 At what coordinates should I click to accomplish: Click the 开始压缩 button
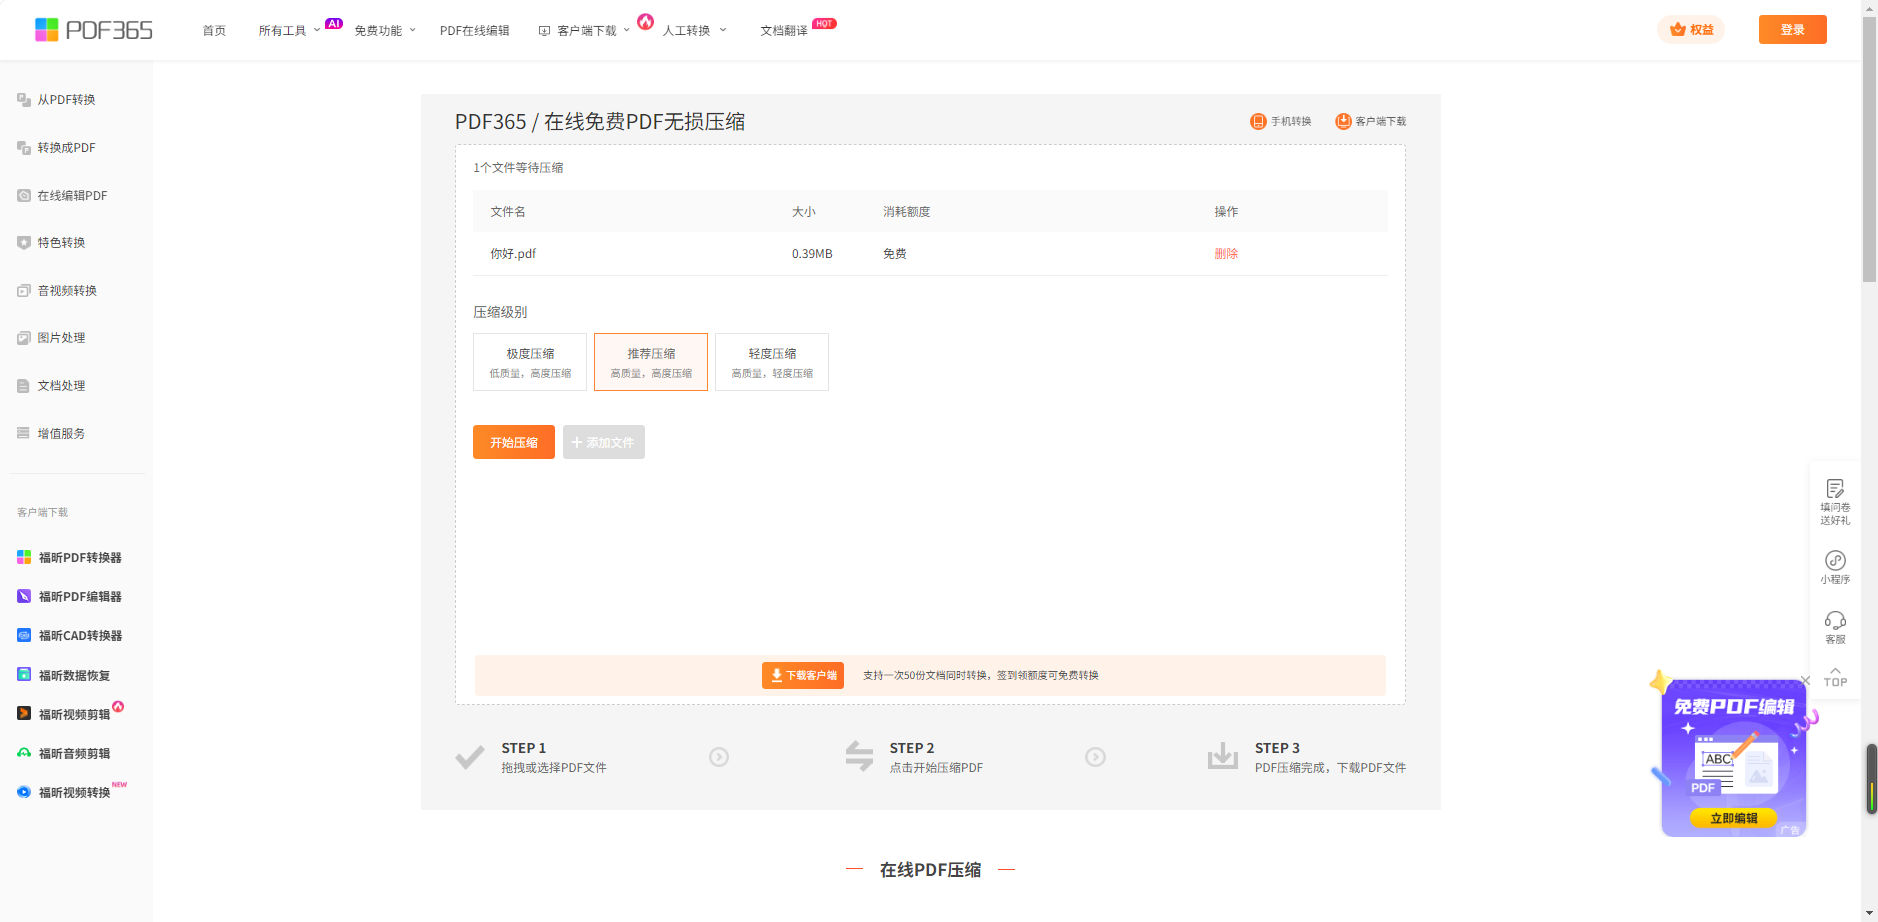tap(514, 442)
